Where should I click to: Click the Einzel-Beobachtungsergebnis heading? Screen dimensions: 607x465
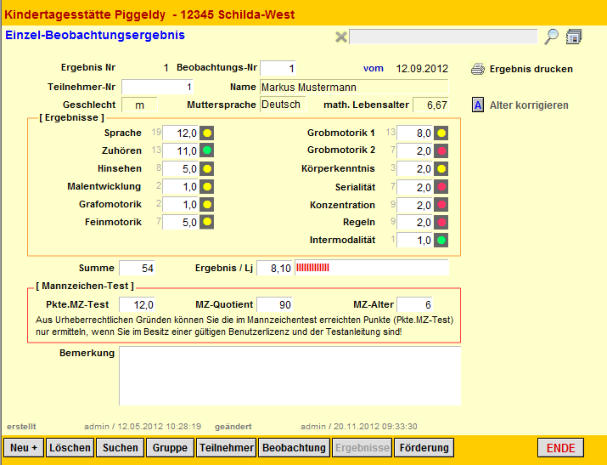pos(95,35)
